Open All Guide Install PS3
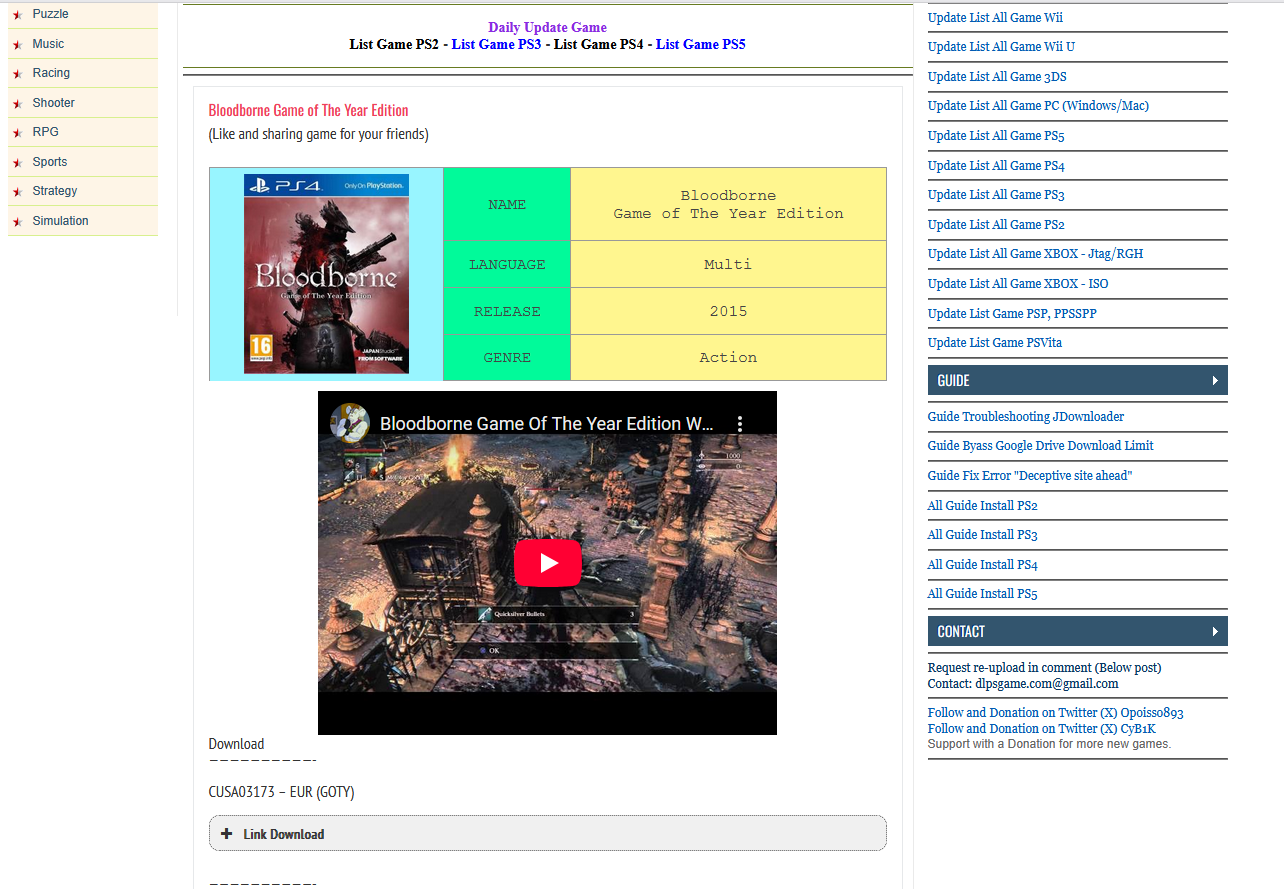The height and width of the screenshot is (889, 1284). click(982, 534)
